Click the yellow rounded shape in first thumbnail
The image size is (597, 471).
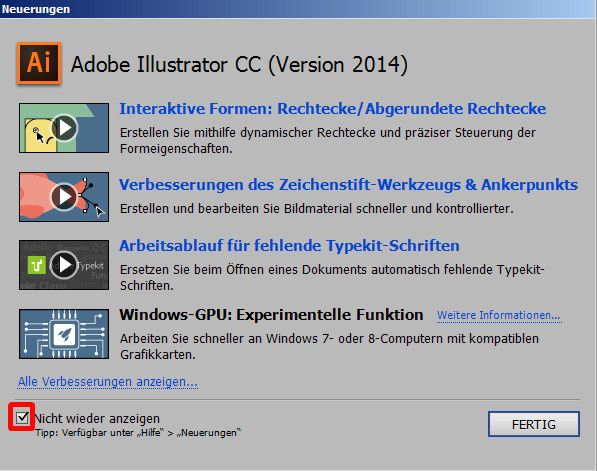pos(39,136)
